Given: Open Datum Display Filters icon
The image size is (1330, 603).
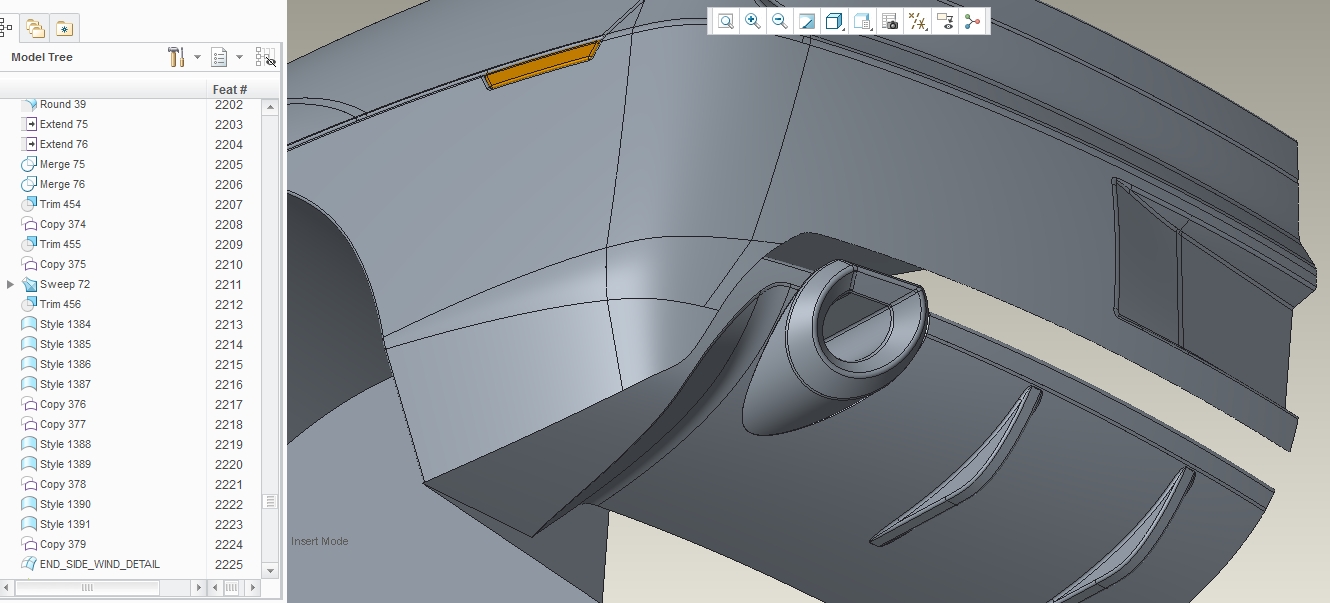Looking at the screenshot, I should [918, 21].
